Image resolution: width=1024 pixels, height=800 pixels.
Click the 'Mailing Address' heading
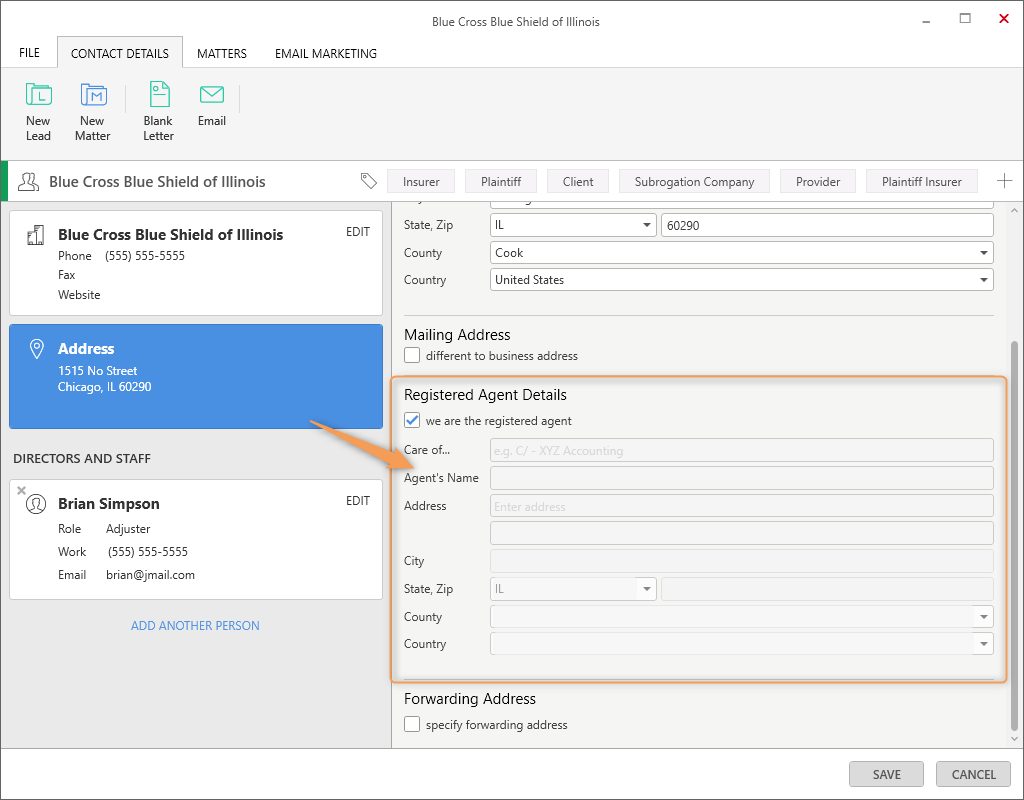coord(457,334)
